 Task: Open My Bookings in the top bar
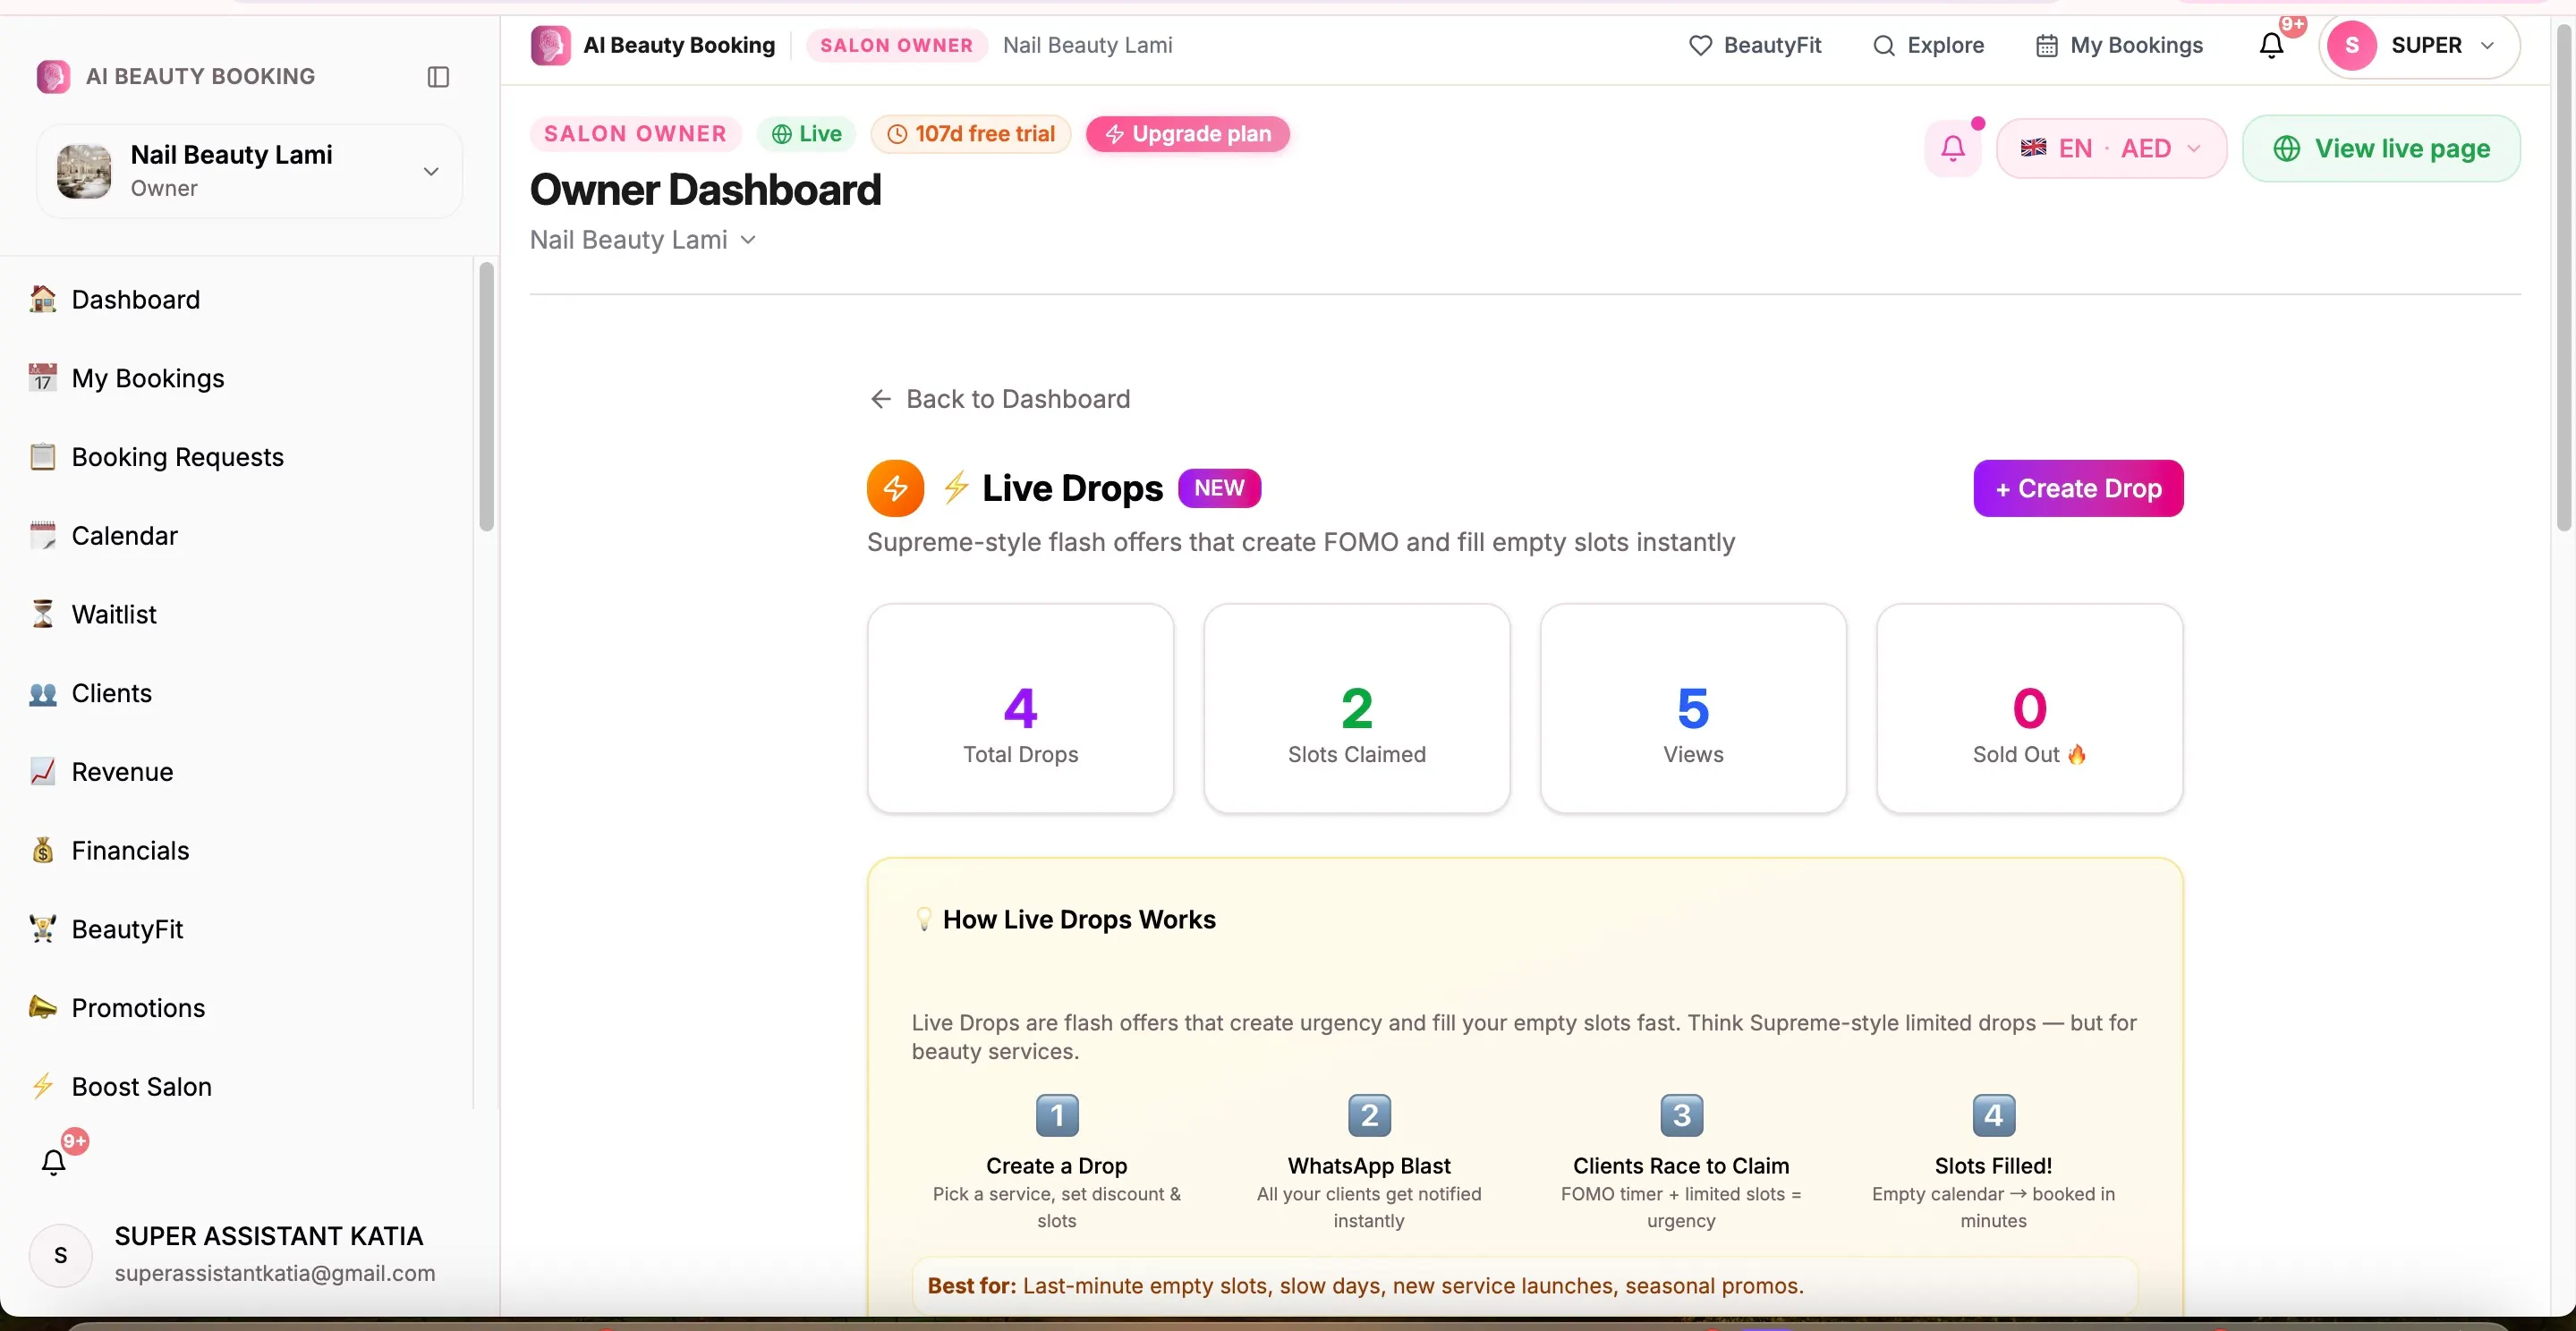pos(2119,45)
